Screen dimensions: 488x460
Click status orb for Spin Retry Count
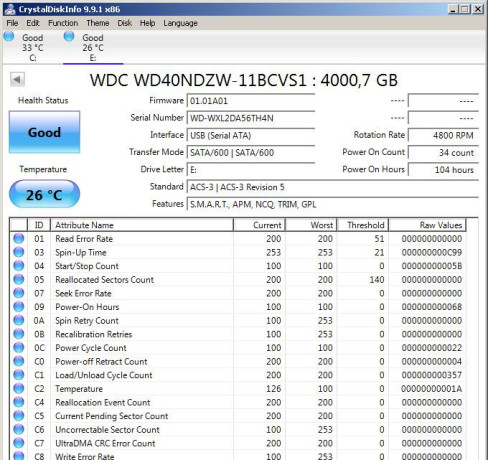tap(19, 321)
